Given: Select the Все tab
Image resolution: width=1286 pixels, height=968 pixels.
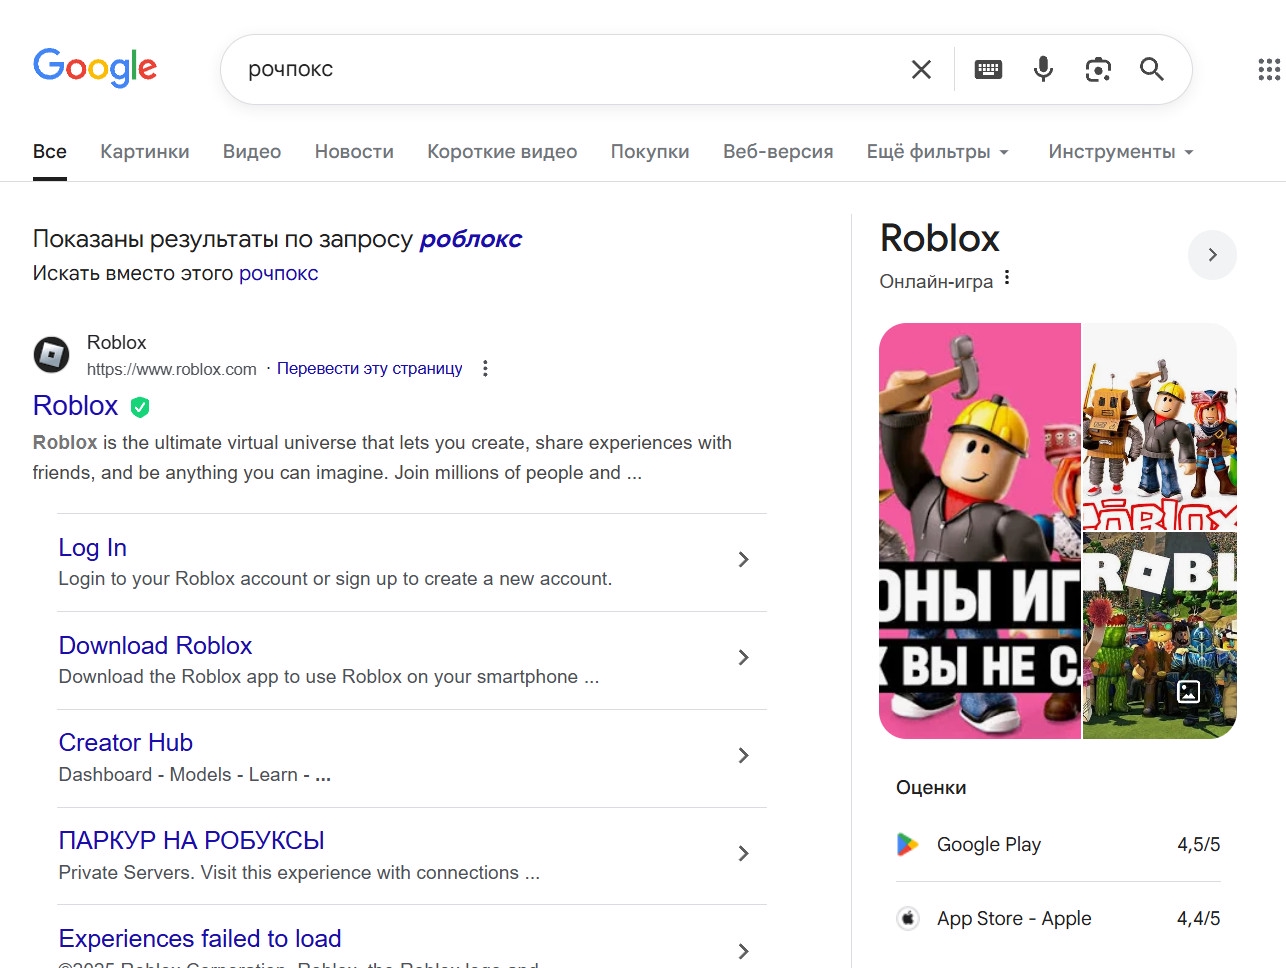Looking at the screenshot, I should (x=50, y=152).
